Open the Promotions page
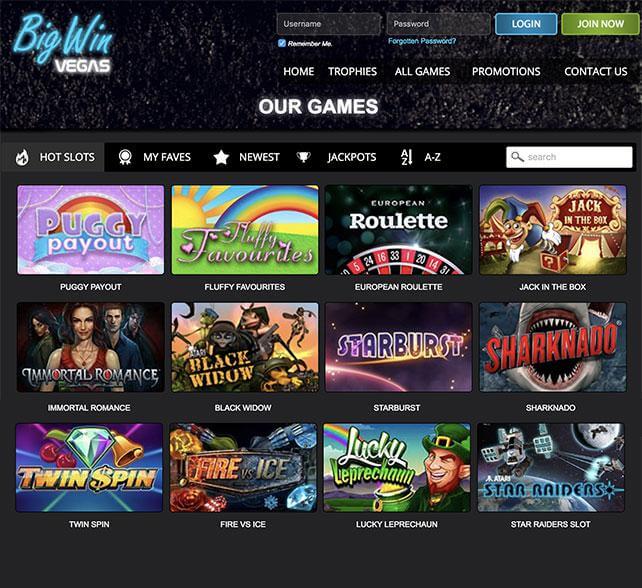The height and width of the screenshot is (588, 642). [506, 71]
